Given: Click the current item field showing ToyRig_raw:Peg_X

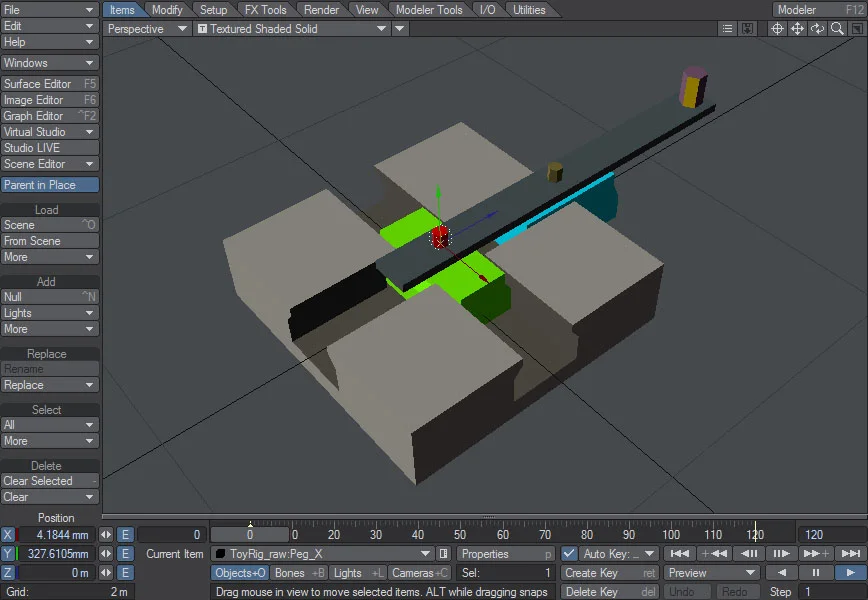Looking at the screenshot, I should click(320, 553).
